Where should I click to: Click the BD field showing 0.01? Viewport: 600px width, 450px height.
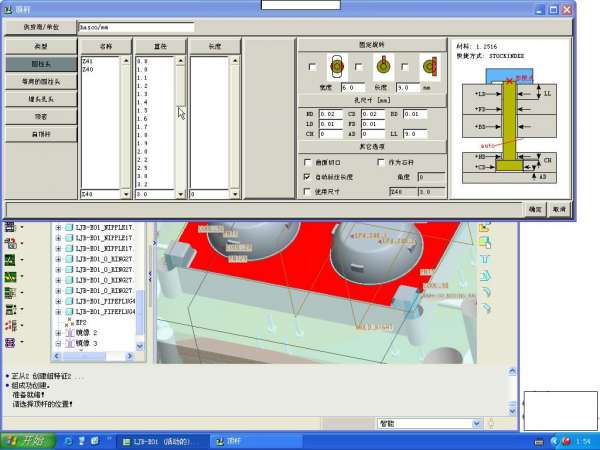(415, 114)
